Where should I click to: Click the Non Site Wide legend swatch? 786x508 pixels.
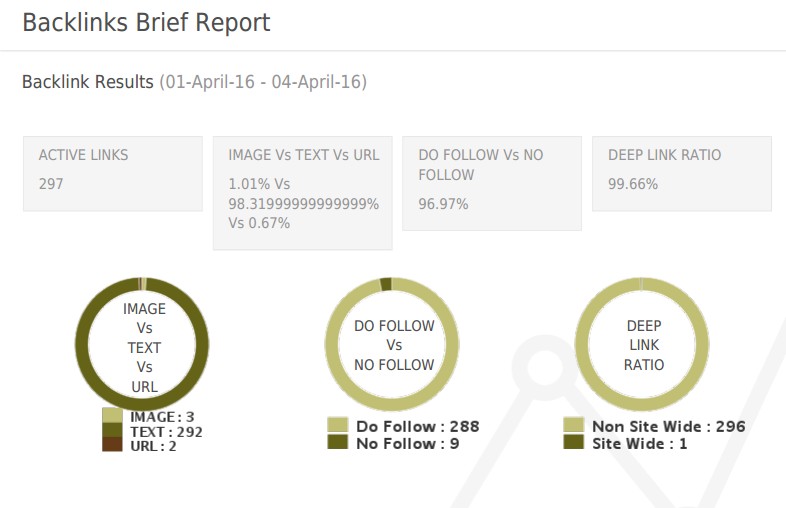[x=573, y=425]
